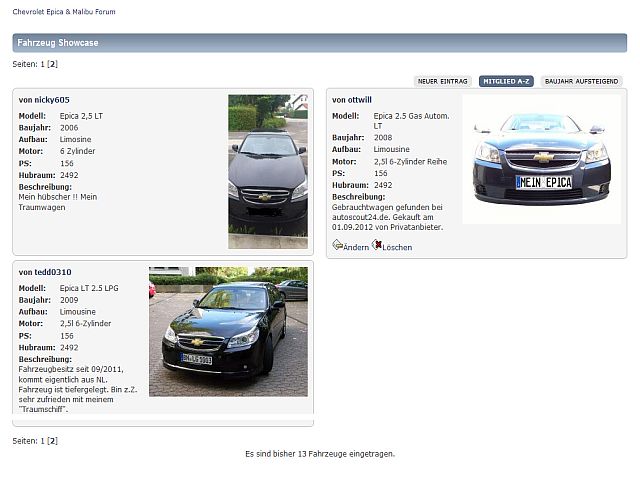The height and width of the screenshot is (480, 640).
Task: Click the heading von tedd0310
Action: [45, 272]
